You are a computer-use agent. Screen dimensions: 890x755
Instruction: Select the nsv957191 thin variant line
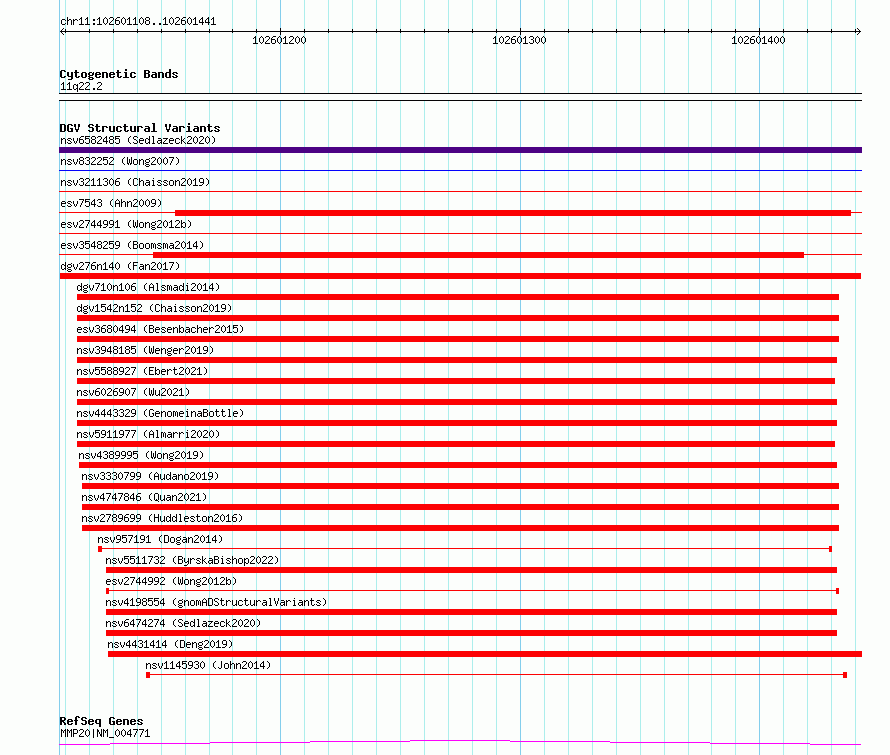point(465,549)
